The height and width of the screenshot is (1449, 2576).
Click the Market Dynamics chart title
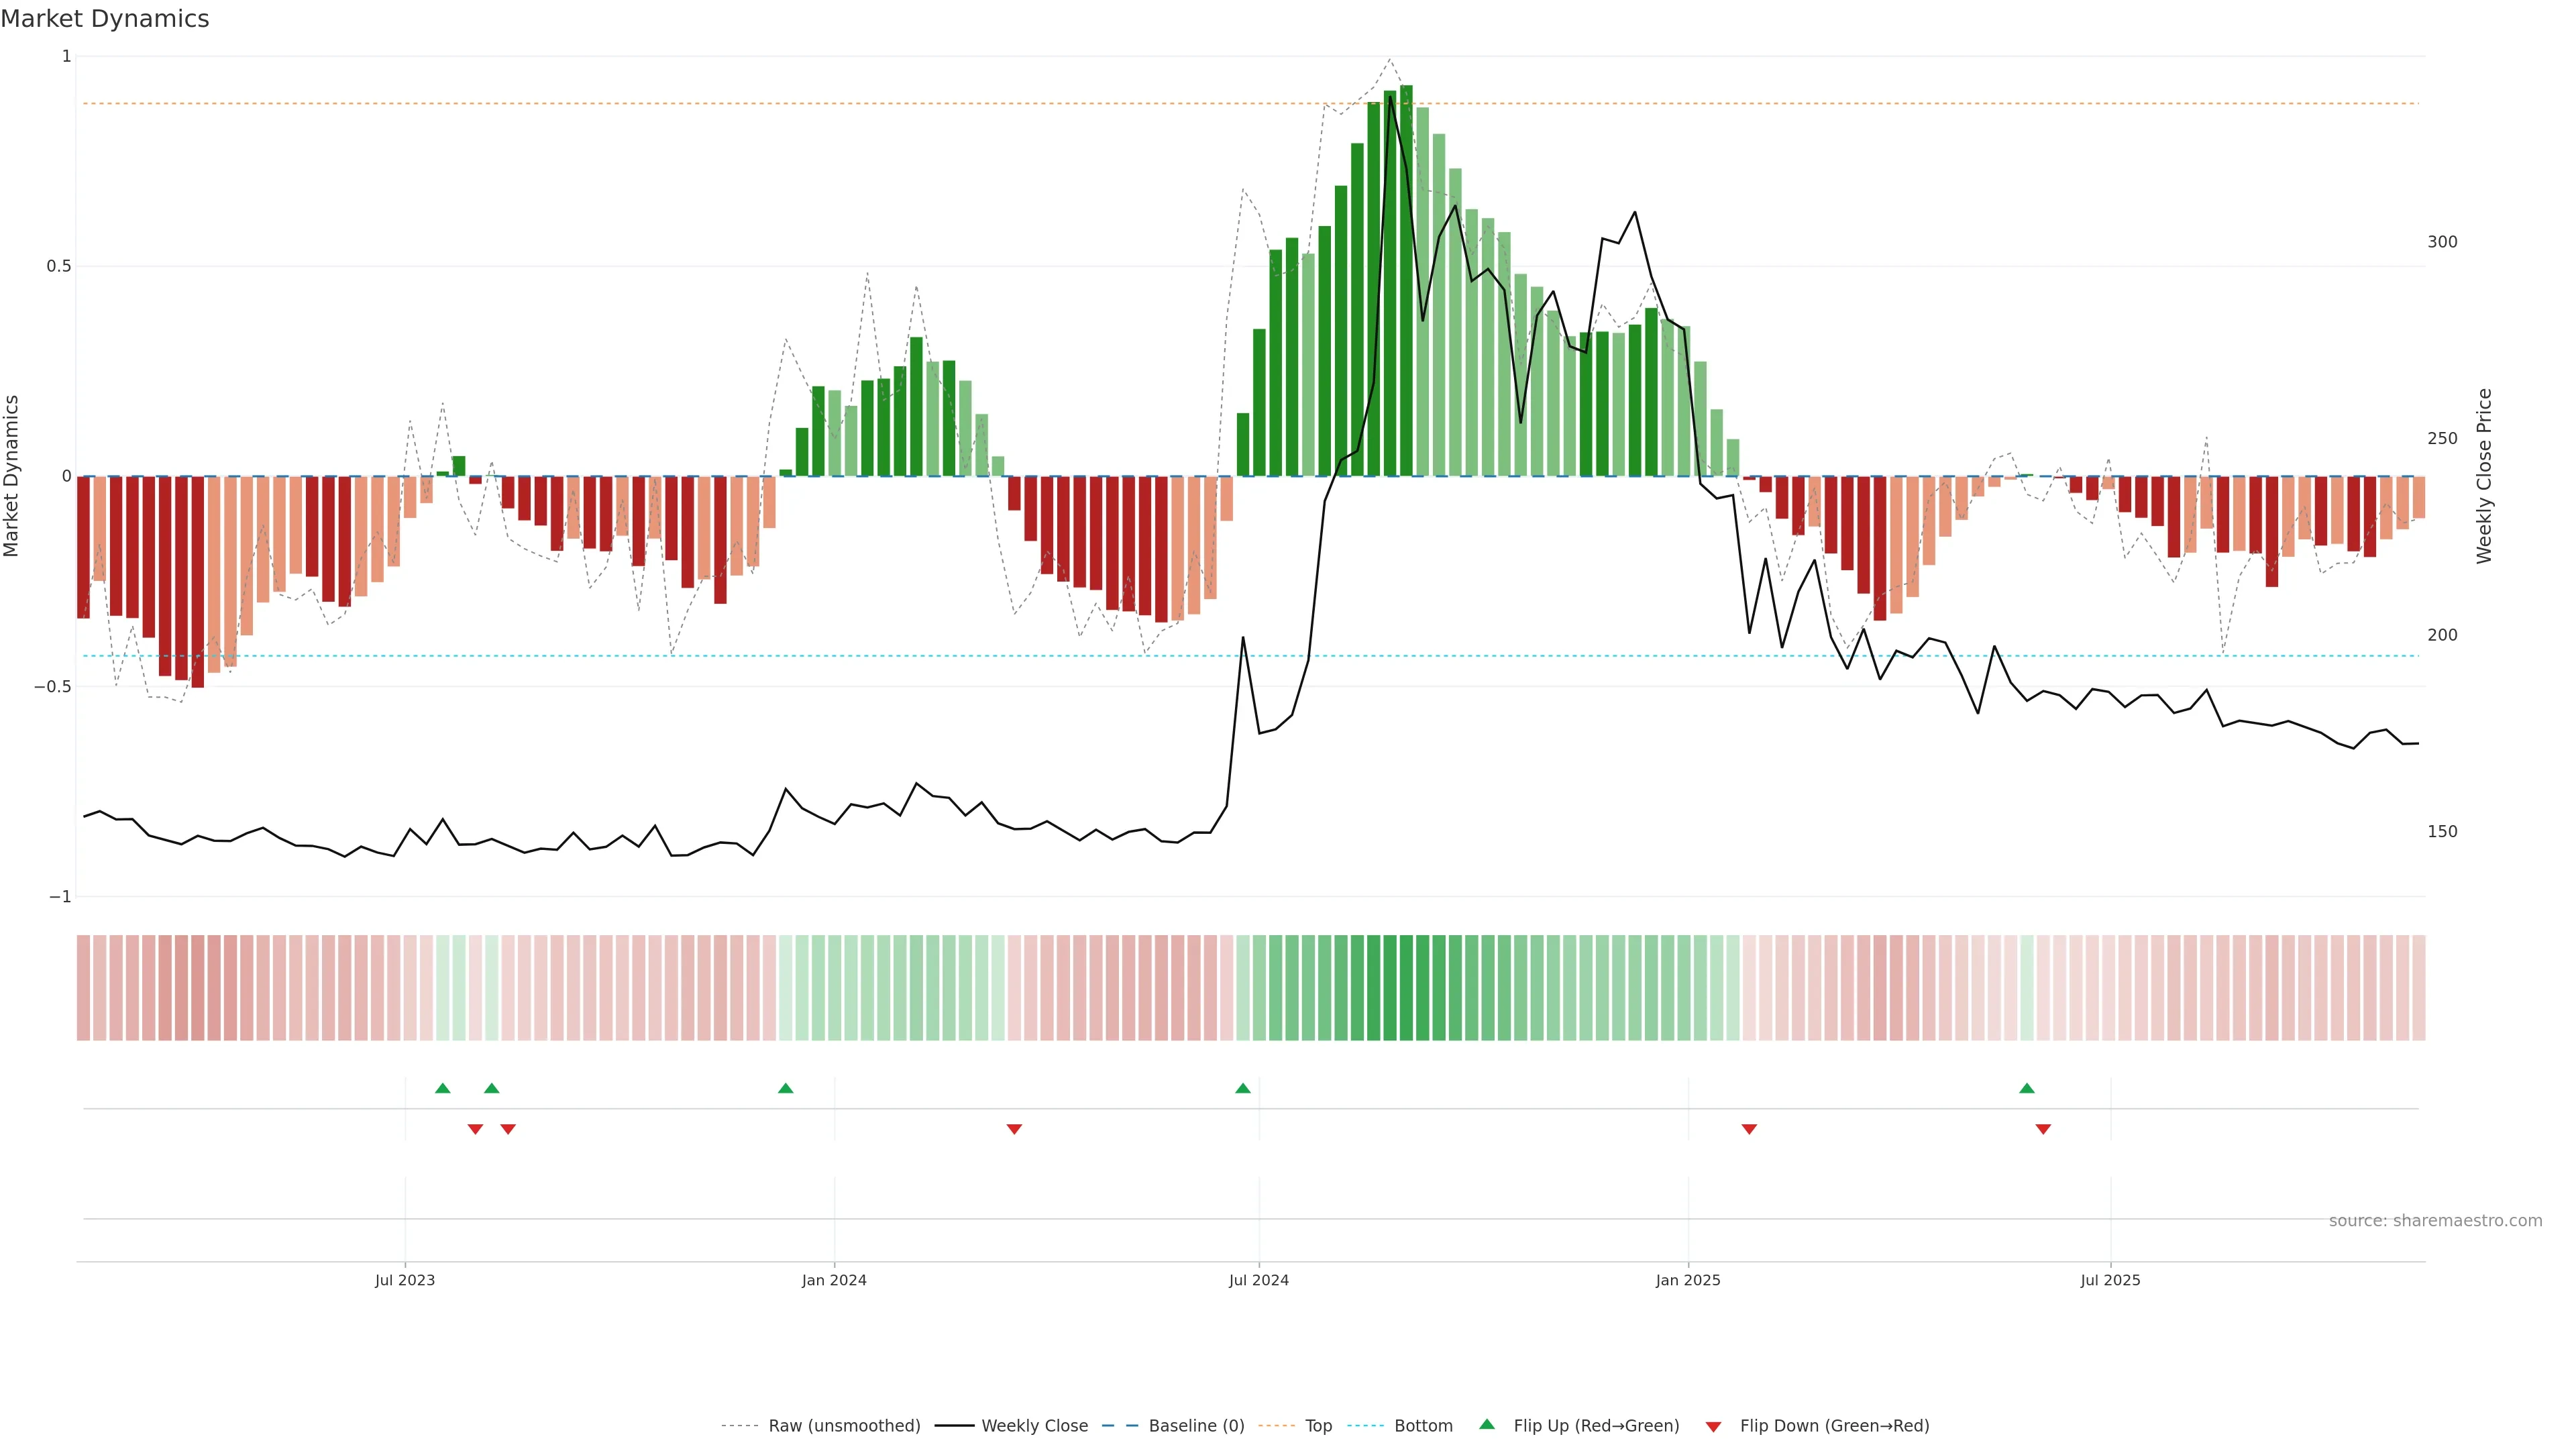(105, 19)
